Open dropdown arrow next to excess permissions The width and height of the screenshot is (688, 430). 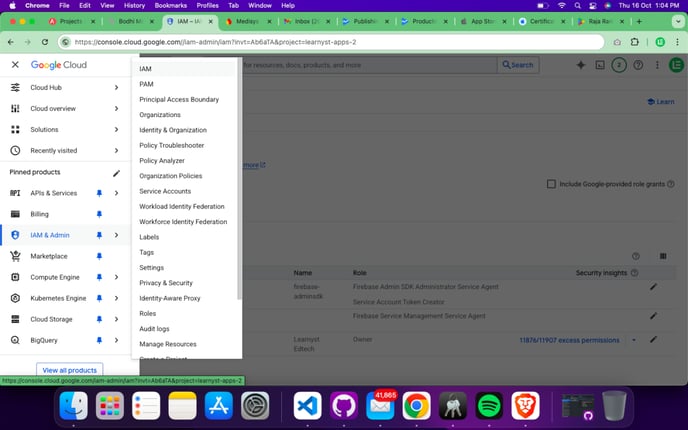pos(633,340)
